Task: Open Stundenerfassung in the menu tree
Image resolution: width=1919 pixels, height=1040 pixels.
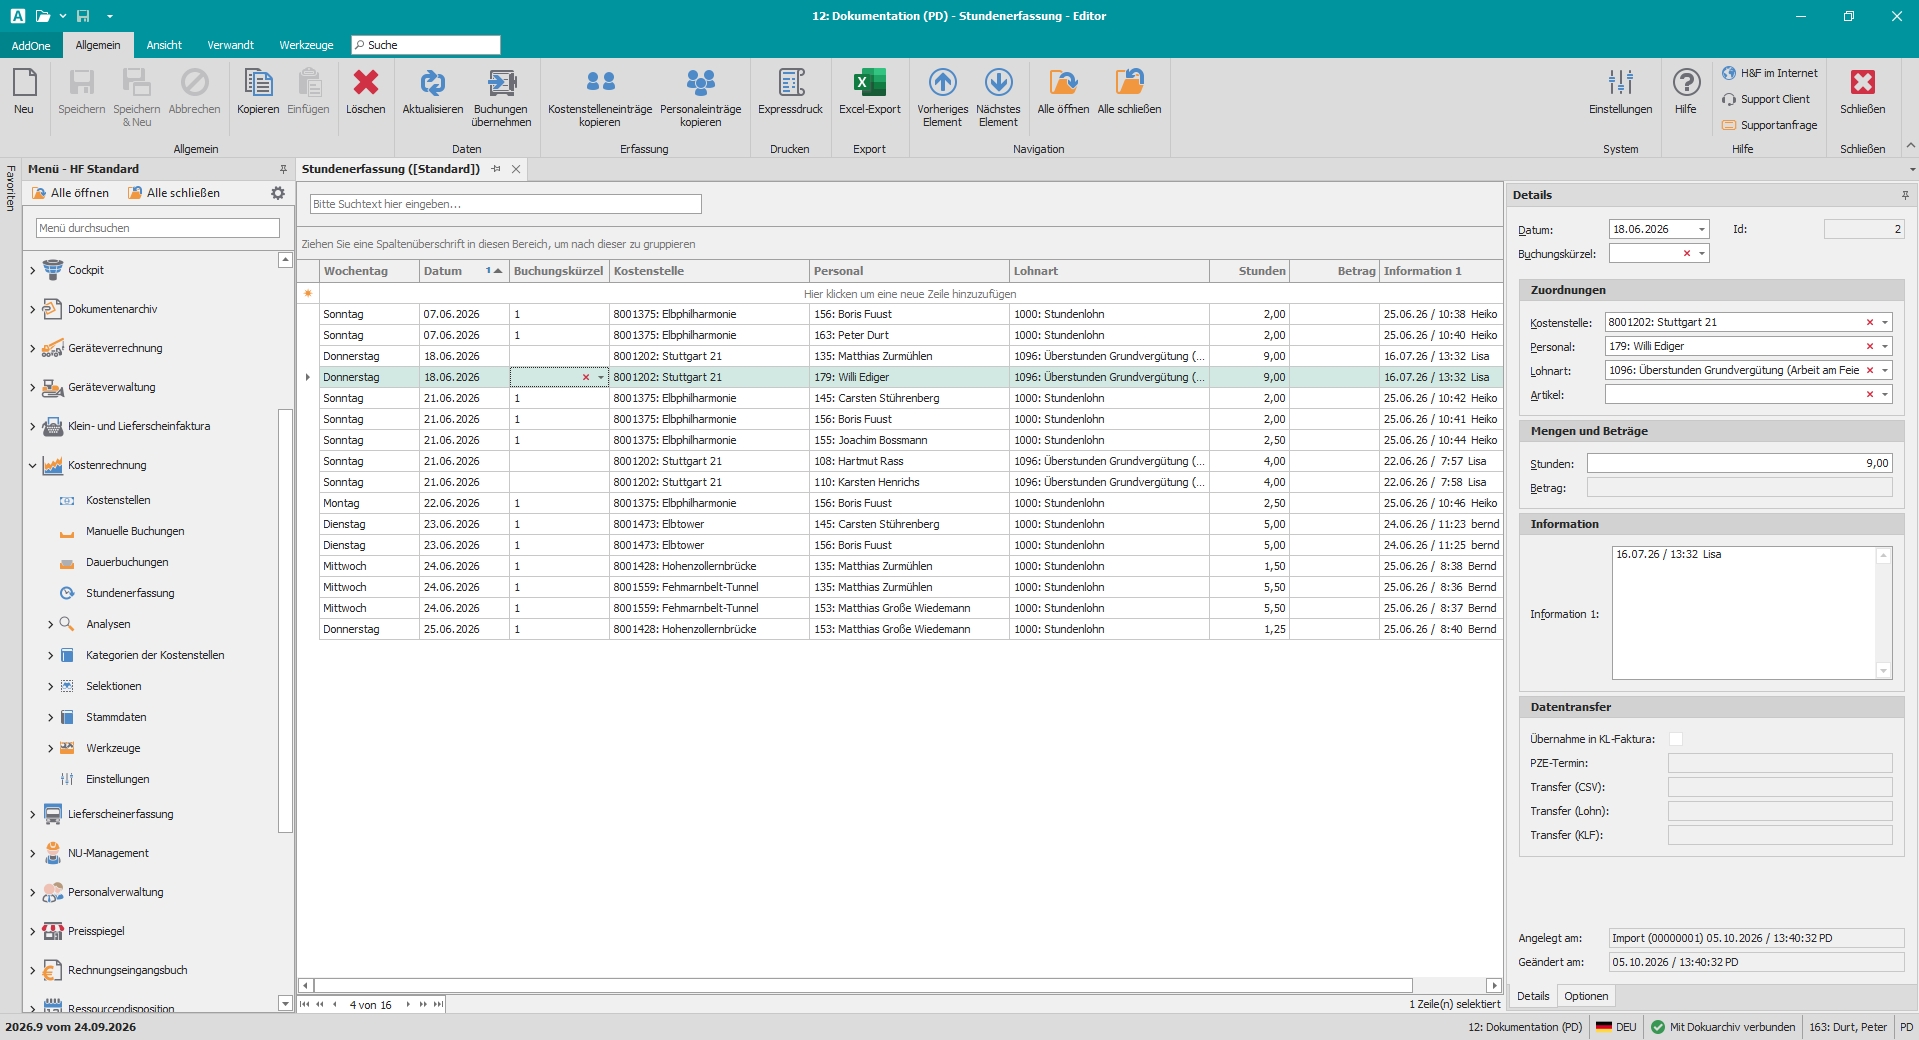Action: (x=130, y=593)
